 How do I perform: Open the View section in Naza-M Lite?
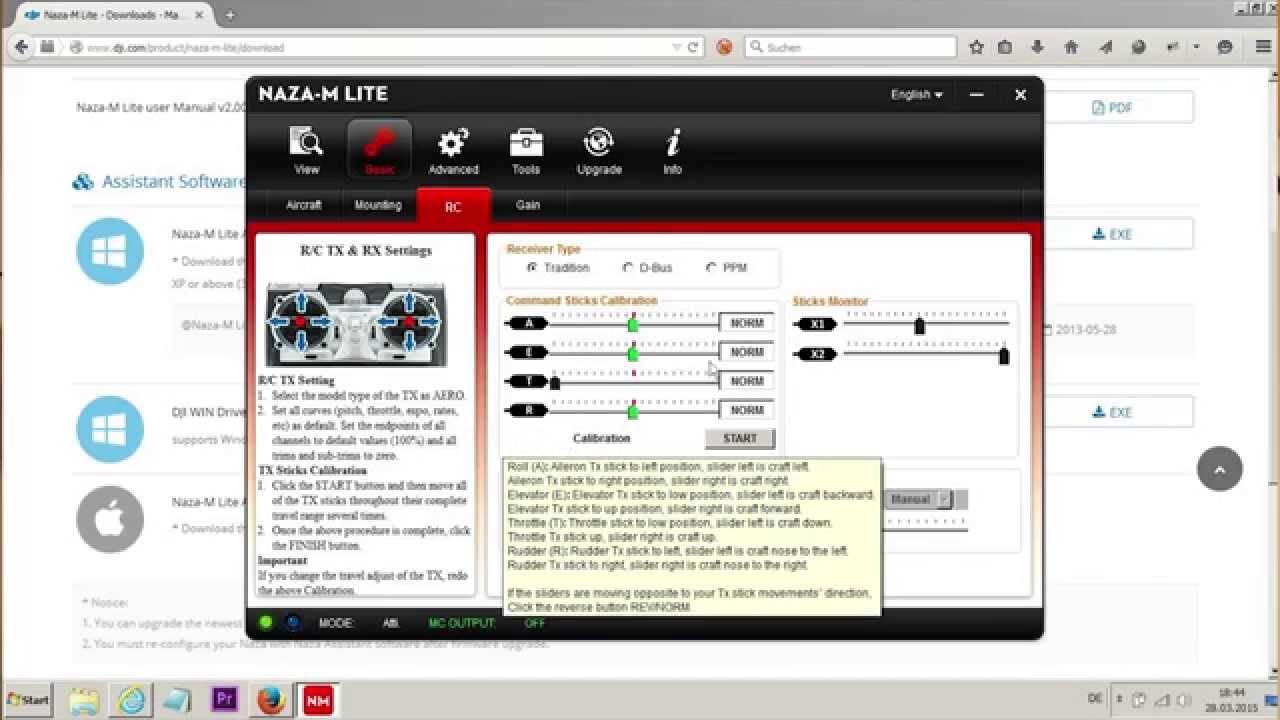(306, 151)
